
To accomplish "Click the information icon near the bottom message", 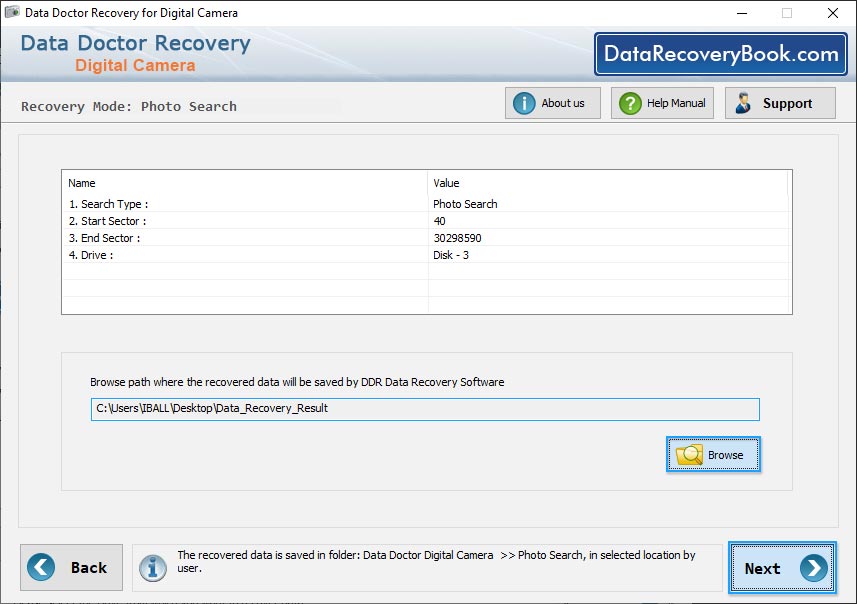I will pos(152,568).
